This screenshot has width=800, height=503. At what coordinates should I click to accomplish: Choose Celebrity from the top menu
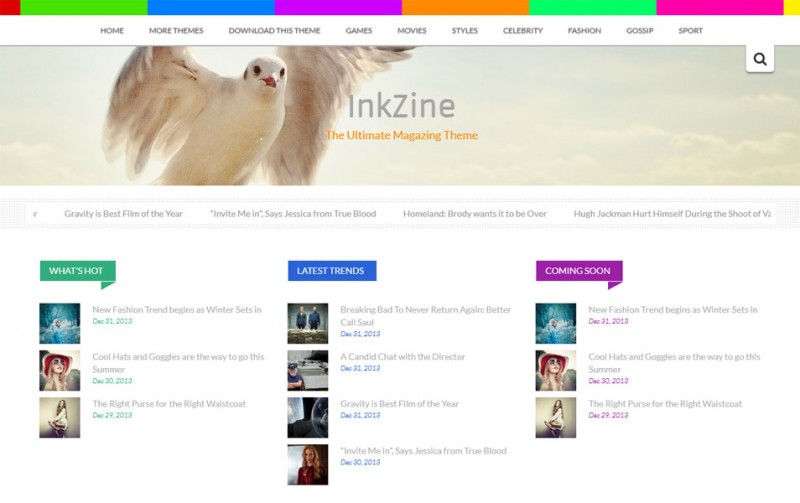523,31
